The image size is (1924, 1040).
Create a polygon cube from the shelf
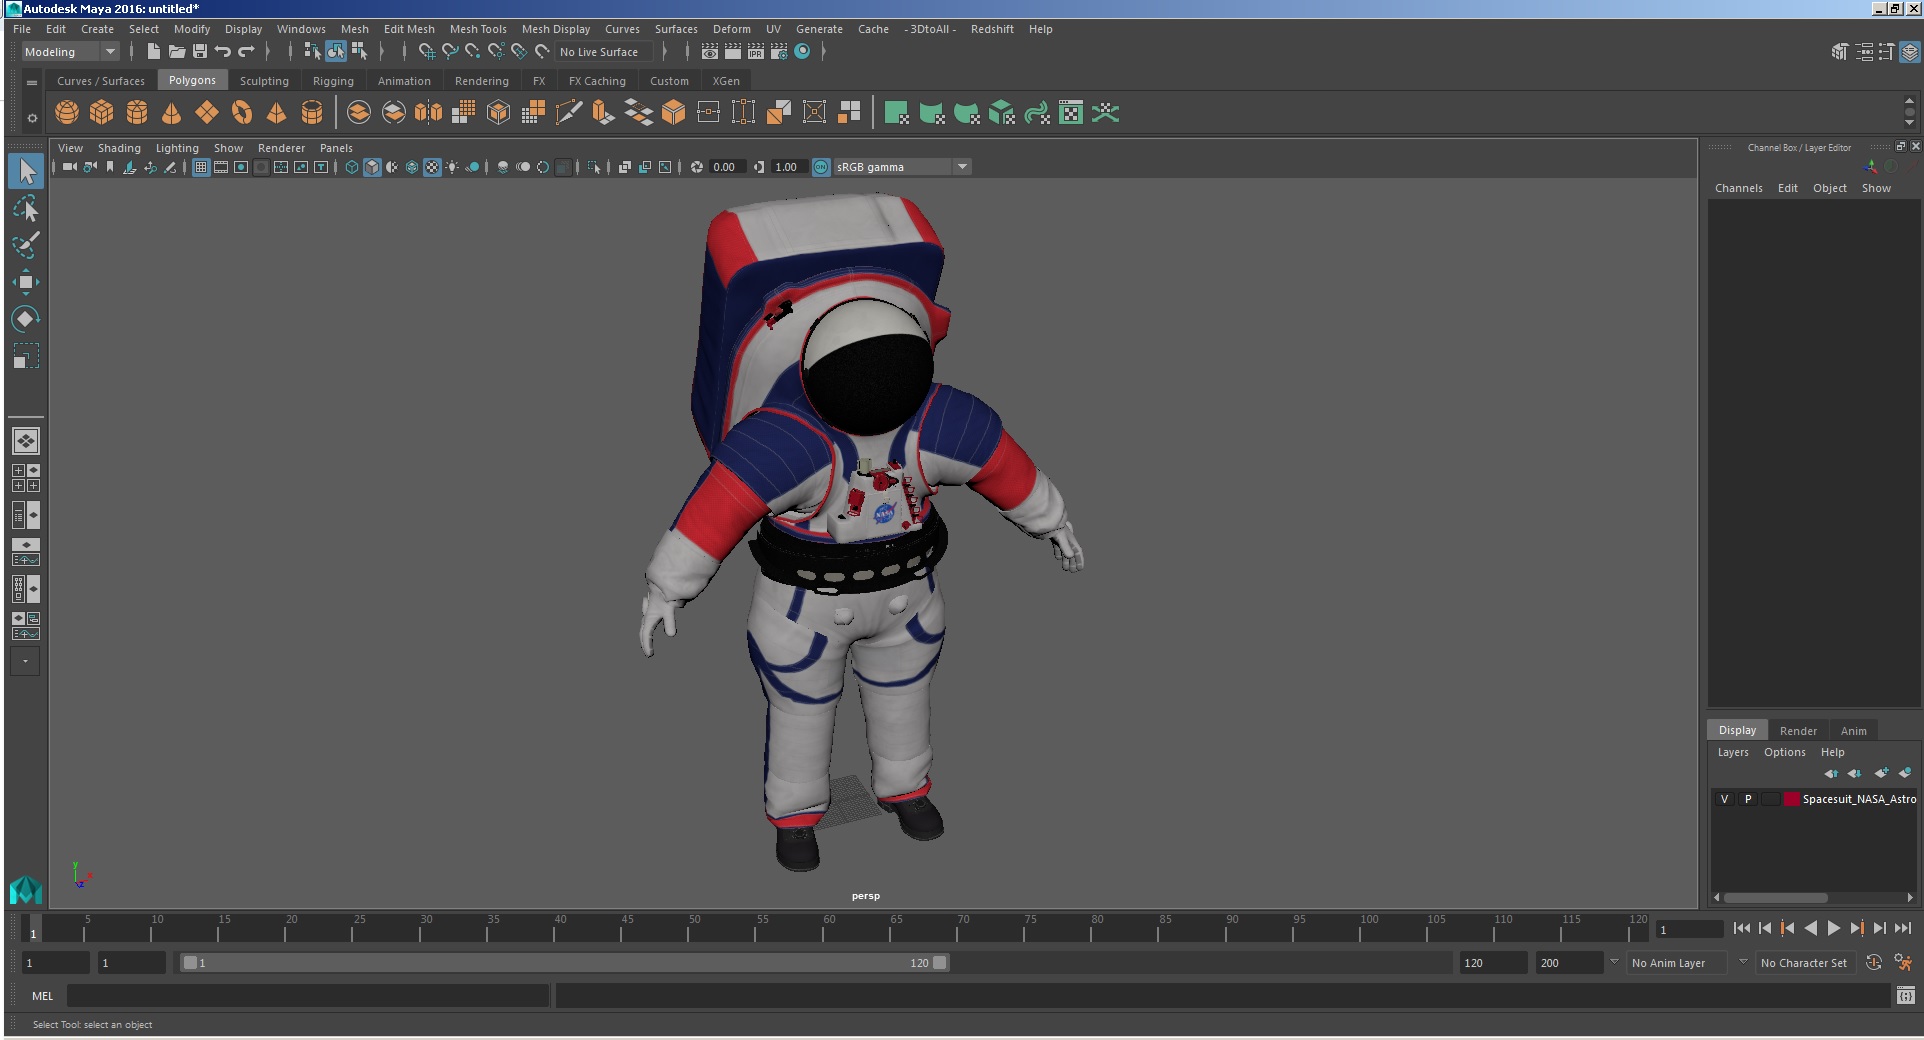[x=102, y=113]
